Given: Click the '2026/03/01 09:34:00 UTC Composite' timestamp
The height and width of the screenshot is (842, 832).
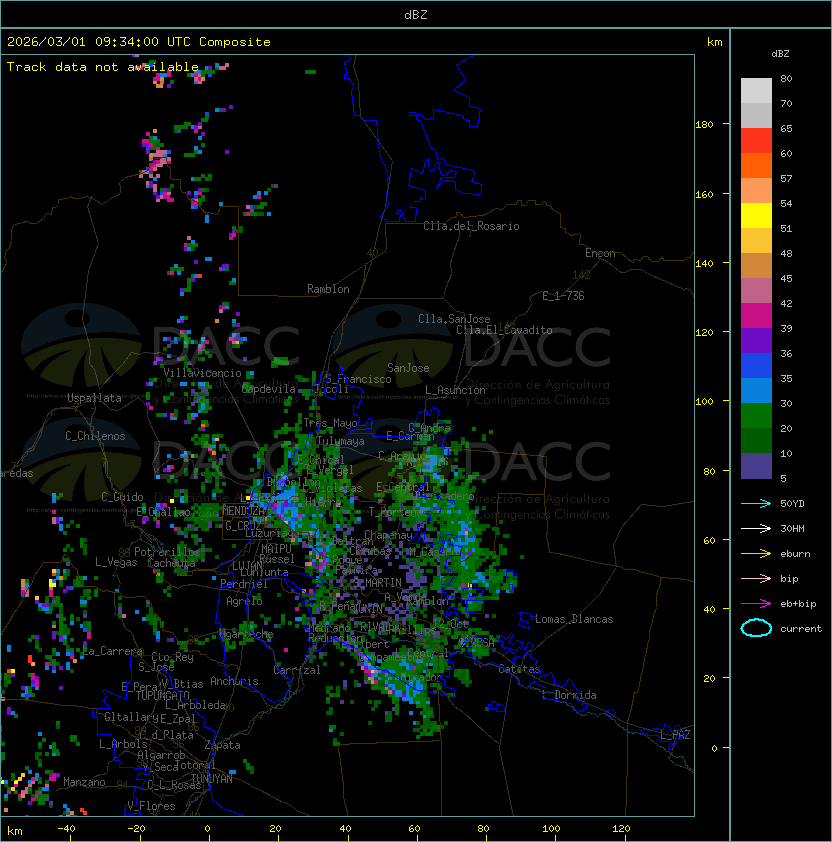Looking at the screenshot, I should tap(139, 42).
